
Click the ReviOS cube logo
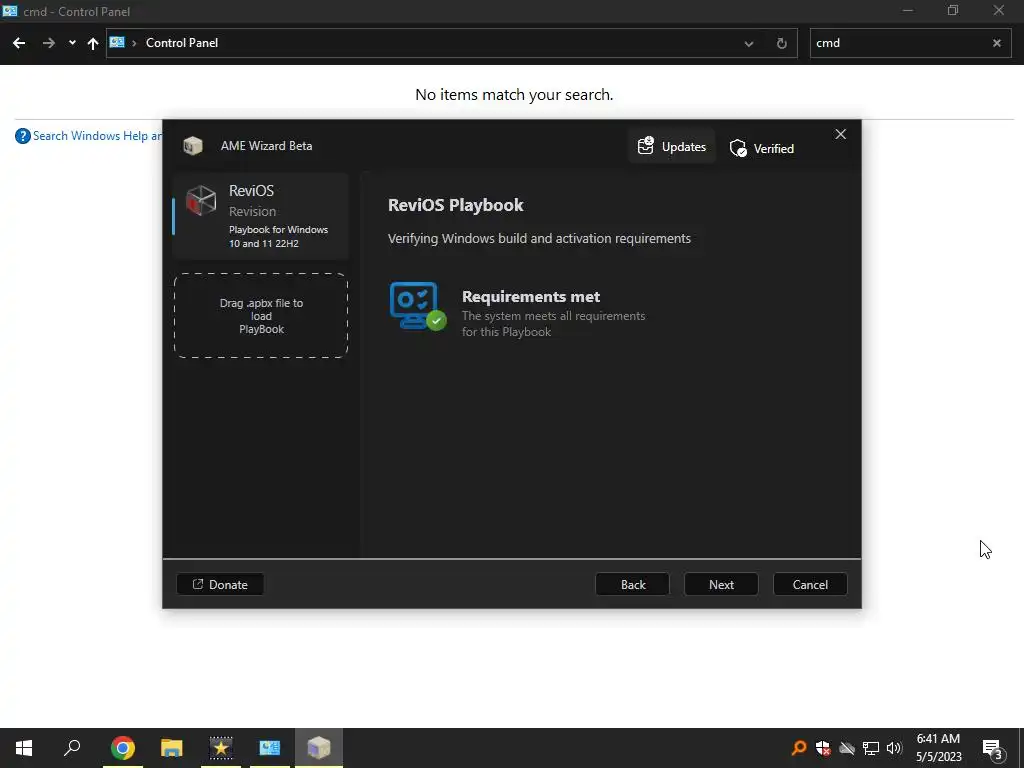click(x=200, y=199)
